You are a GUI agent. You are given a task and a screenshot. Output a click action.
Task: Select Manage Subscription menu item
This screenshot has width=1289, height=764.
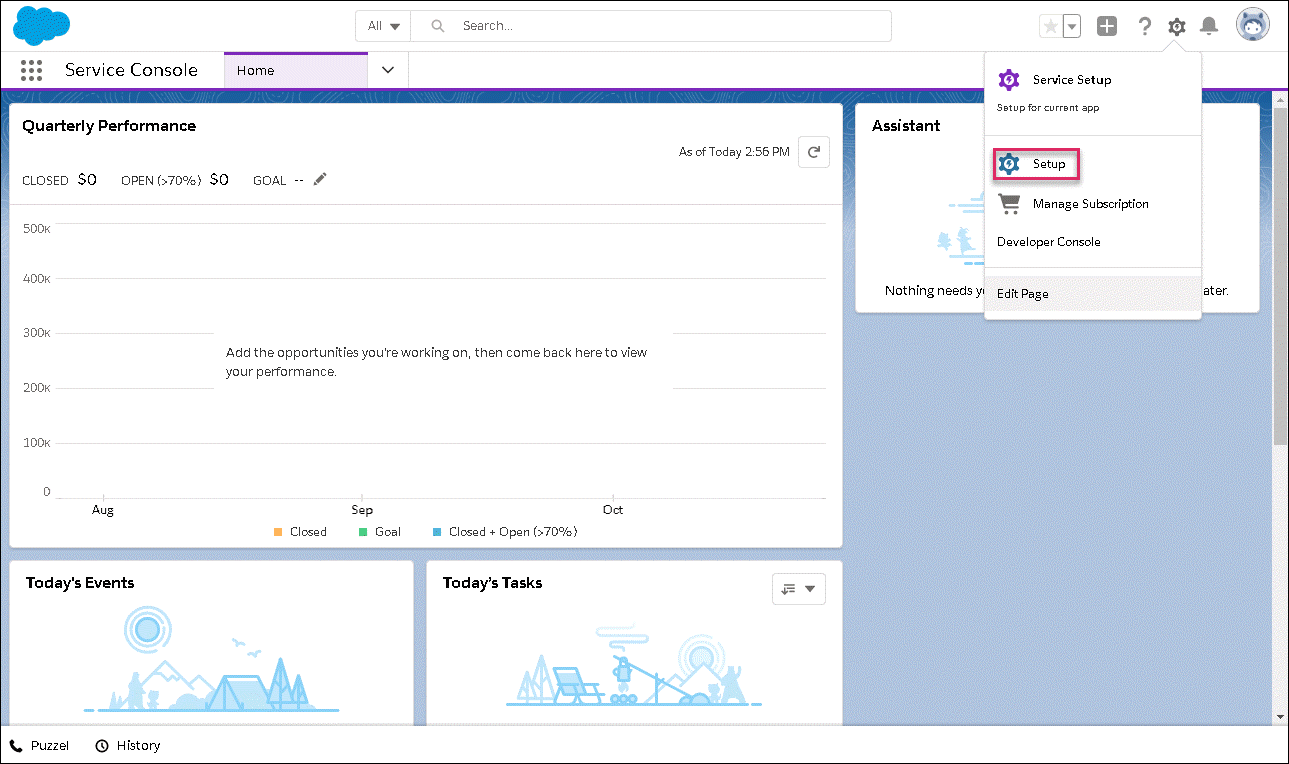pyautogui.click(x=1090, y=204)
